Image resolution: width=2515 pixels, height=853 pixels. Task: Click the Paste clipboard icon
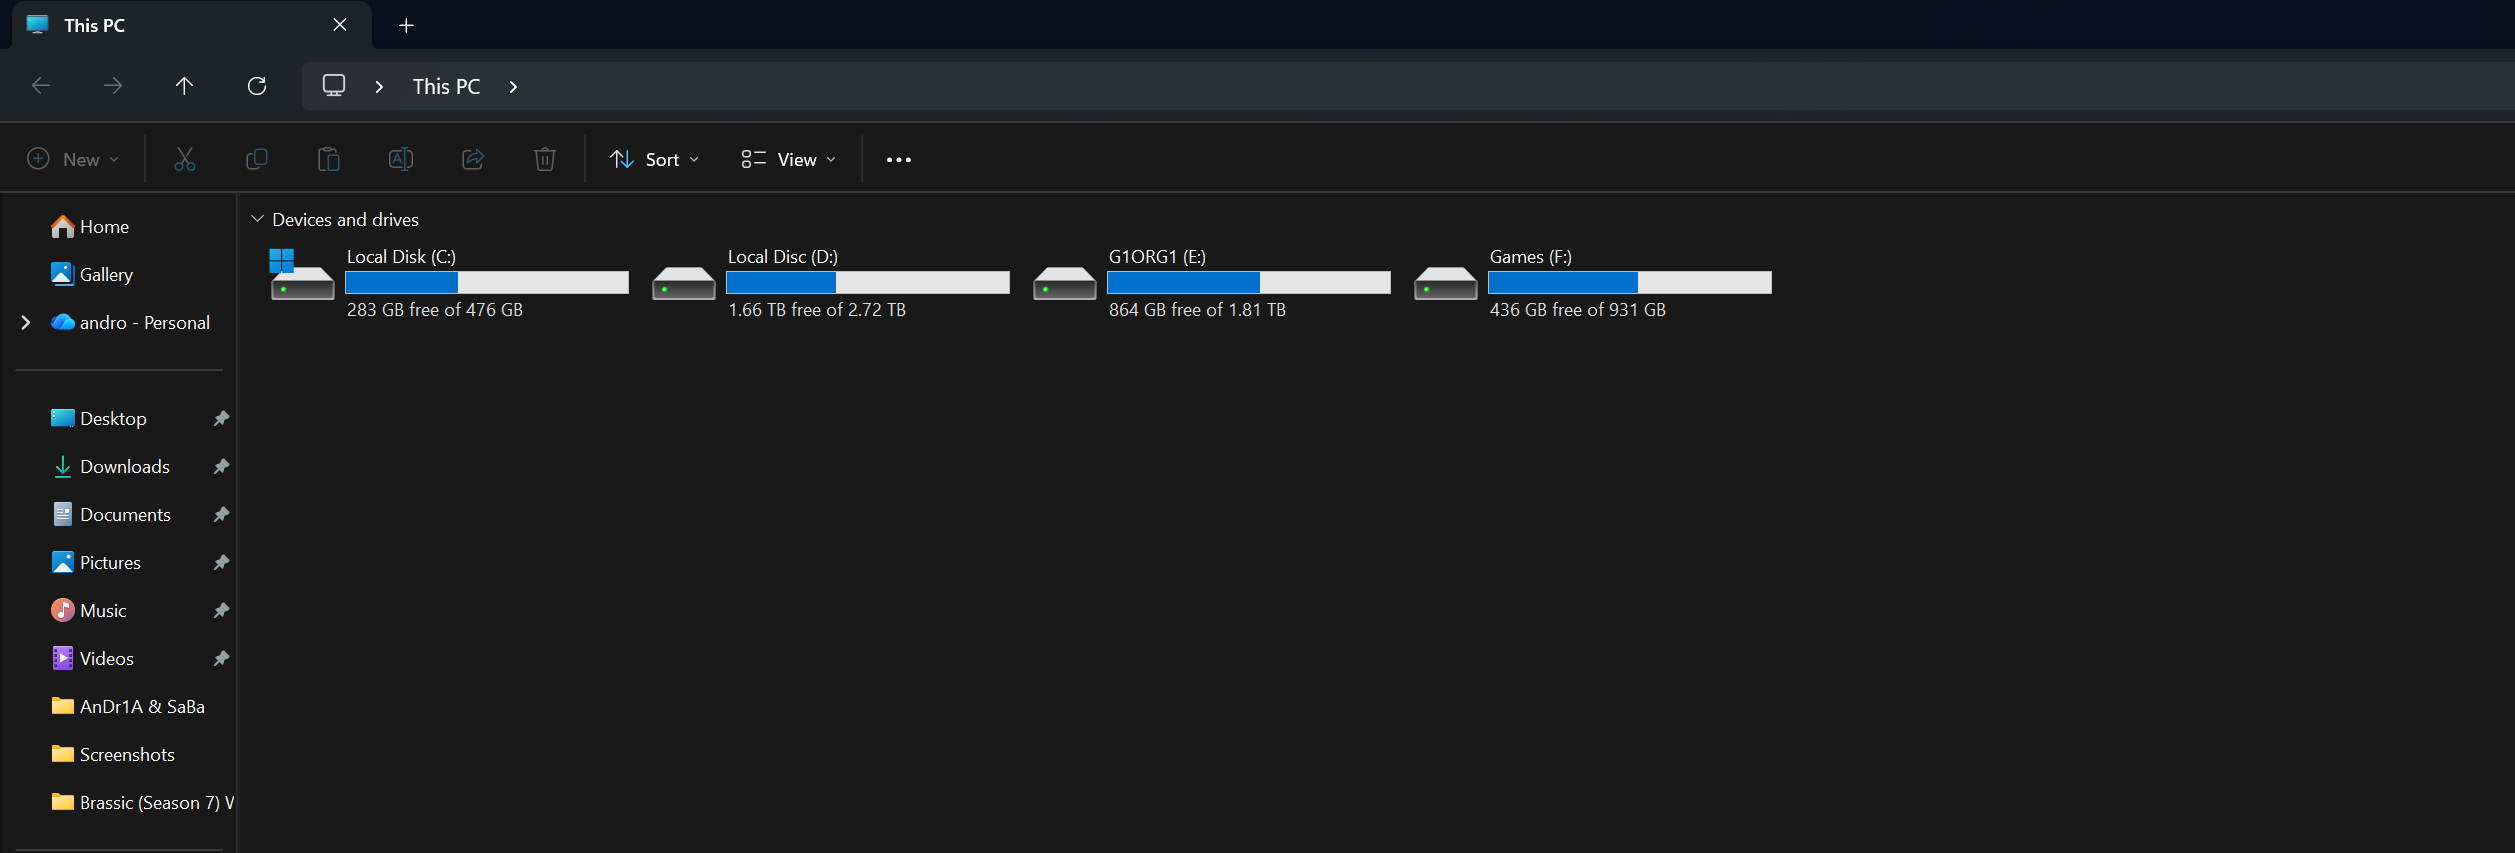329,159
